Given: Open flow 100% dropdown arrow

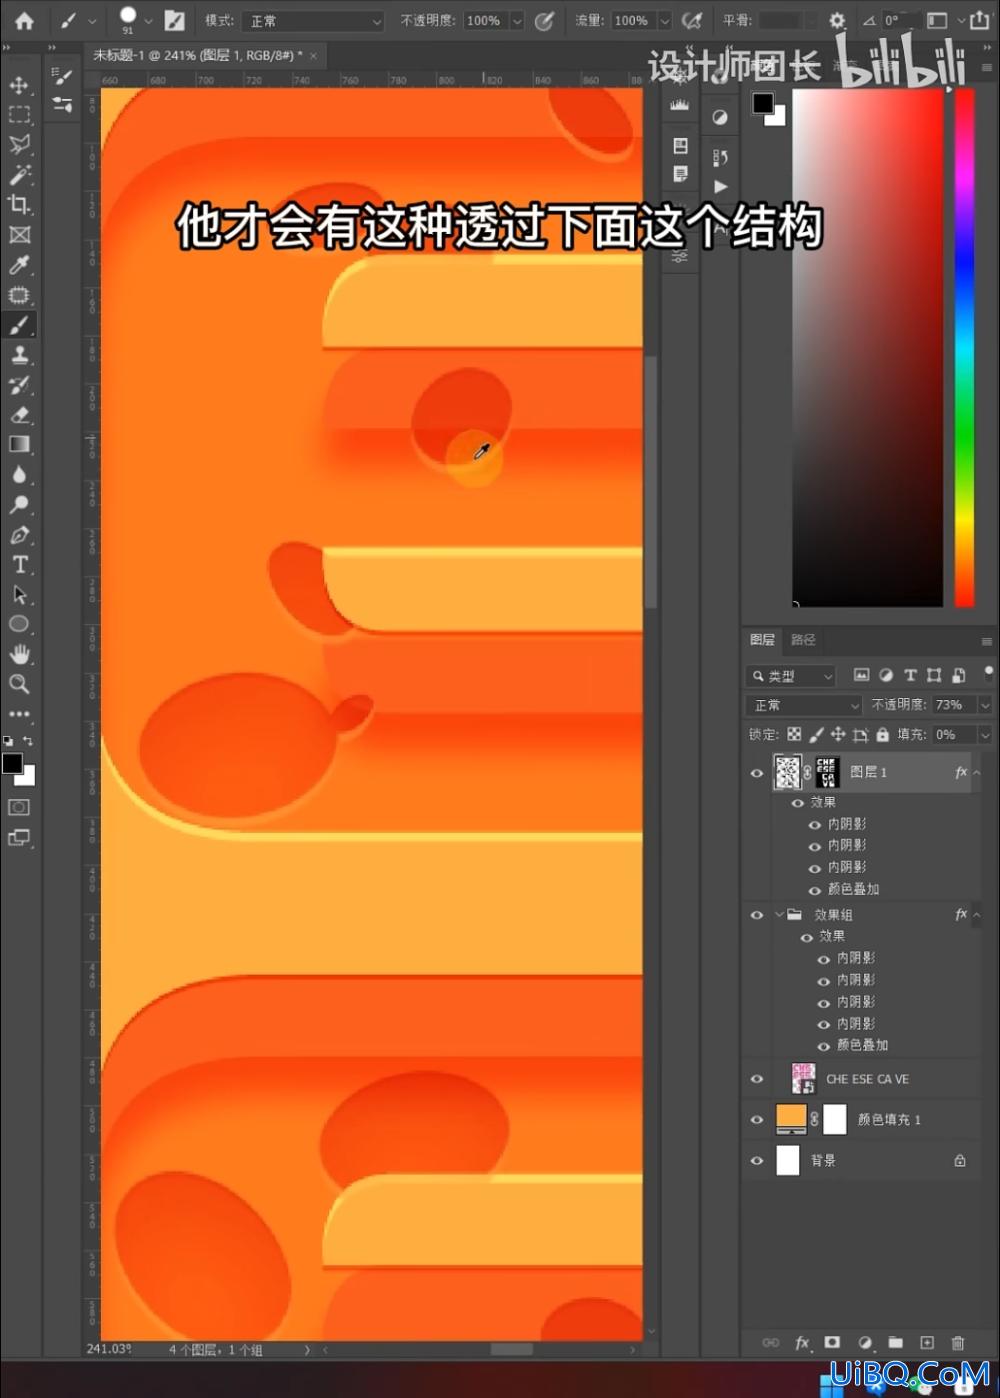Looking at the screenshot, I should (x=664, y=20).
